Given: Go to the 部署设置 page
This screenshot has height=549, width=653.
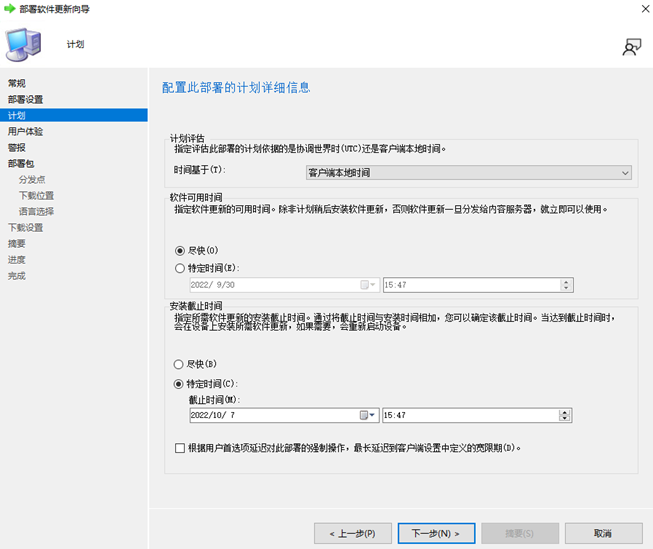Looking at the screenshot, I should point(25,99).
